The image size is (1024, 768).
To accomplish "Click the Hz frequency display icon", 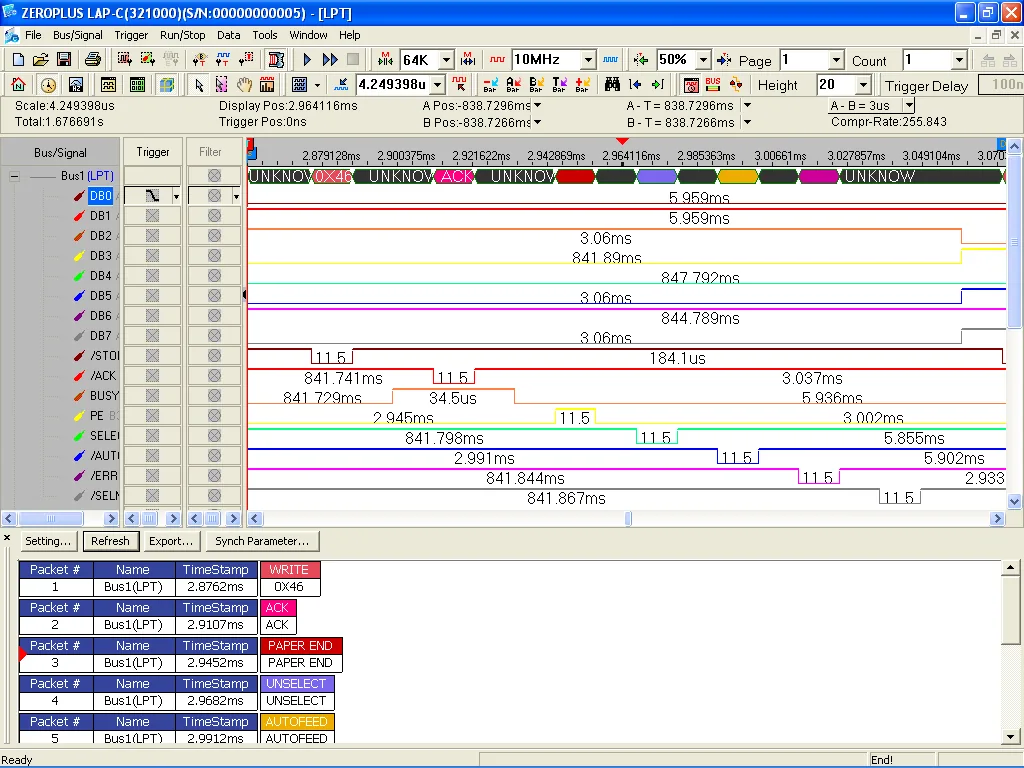I will click(x=76, y=85).
